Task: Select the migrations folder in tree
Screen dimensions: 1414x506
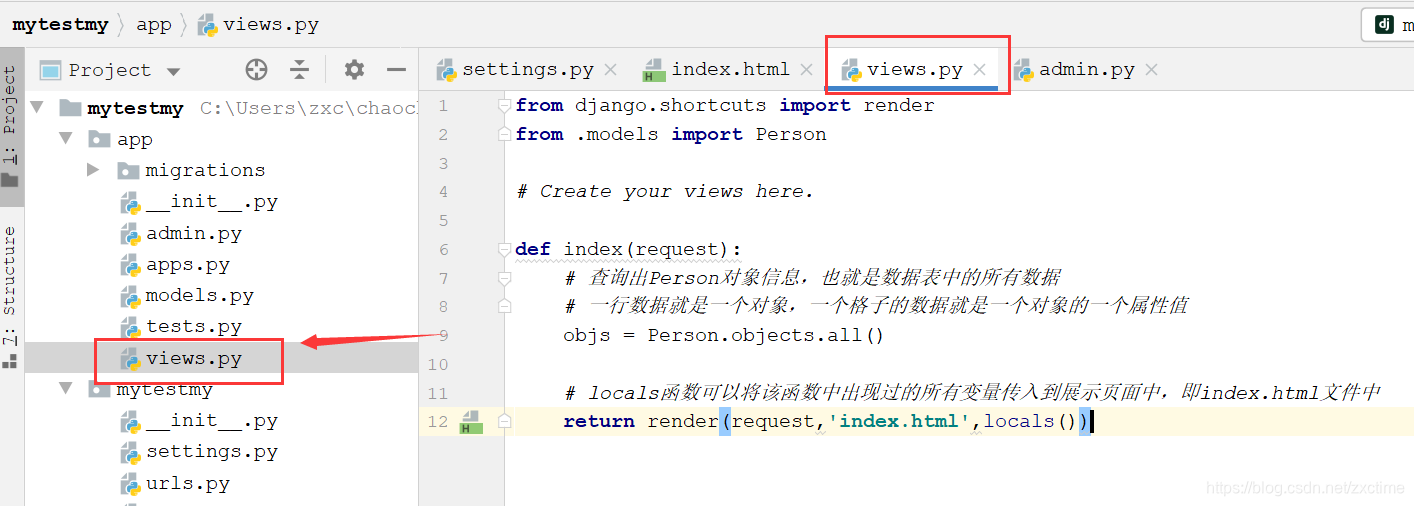Action: (x=205, y=170)
